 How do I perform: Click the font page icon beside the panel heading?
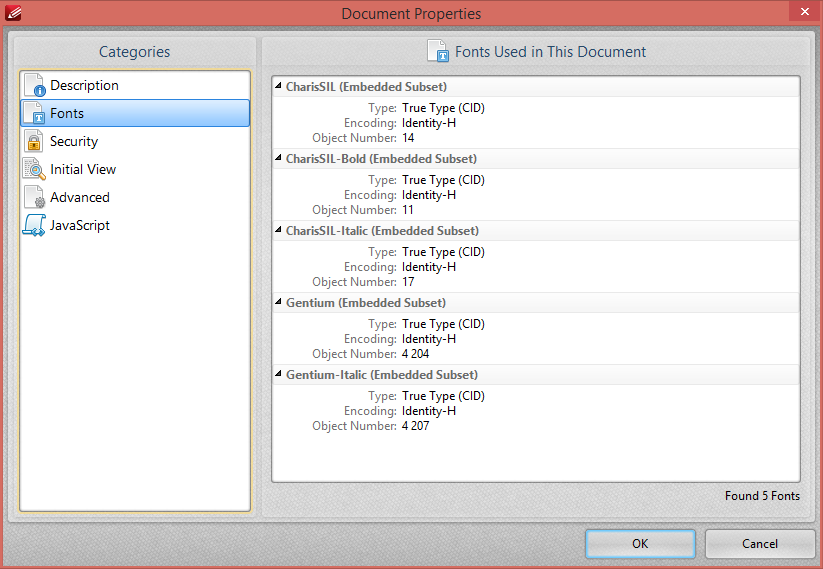(x=438, y=51)
